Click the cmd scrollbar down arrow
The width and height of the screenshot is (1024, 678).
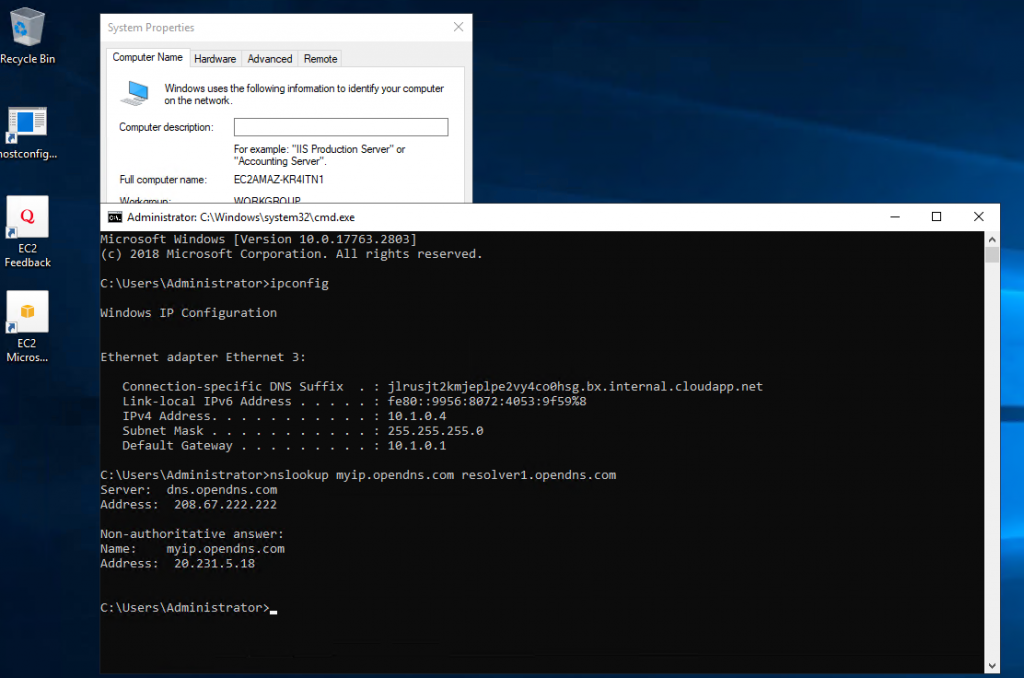tap(991, 664)
